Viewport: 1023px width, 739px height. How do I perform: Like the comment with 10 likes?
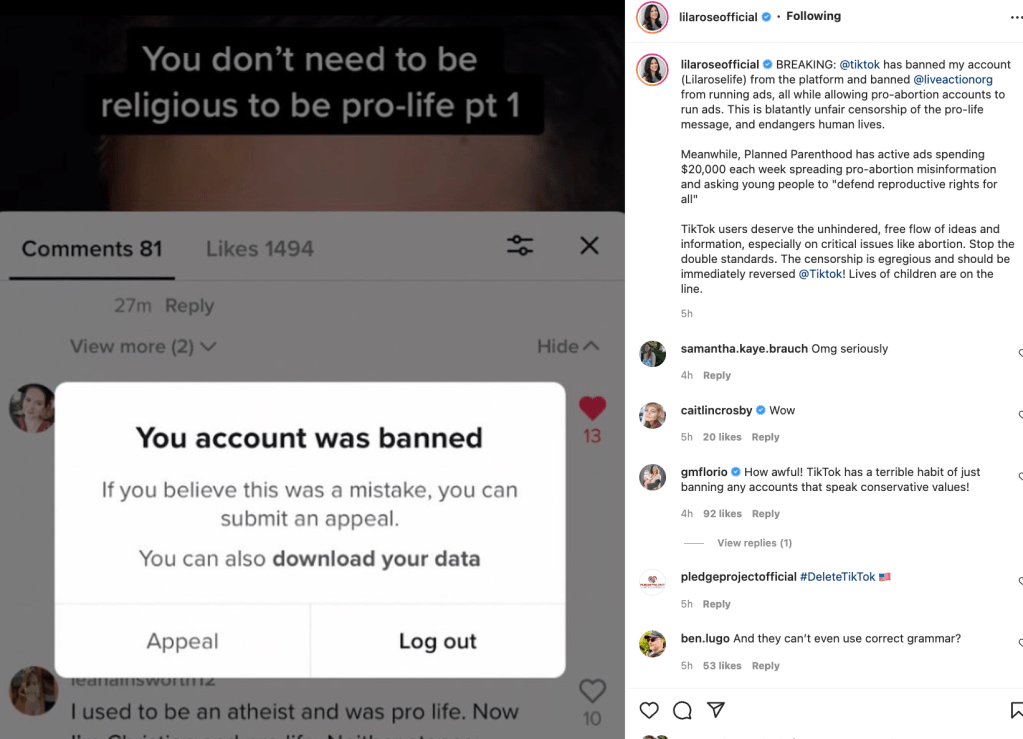tap(592, 691)
